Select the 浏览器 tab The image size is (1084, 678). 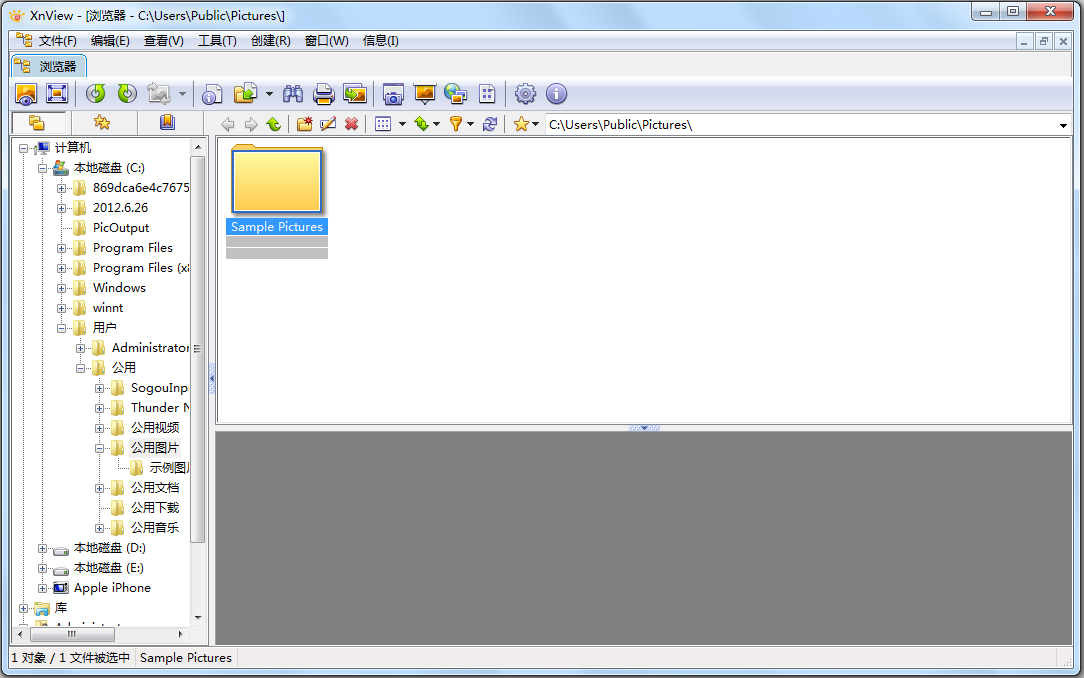click(x=48, y=66)
